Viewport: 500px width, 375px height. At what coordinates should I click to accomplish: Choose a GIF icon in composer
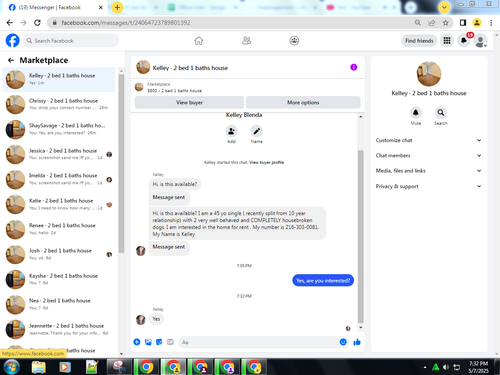170,342
